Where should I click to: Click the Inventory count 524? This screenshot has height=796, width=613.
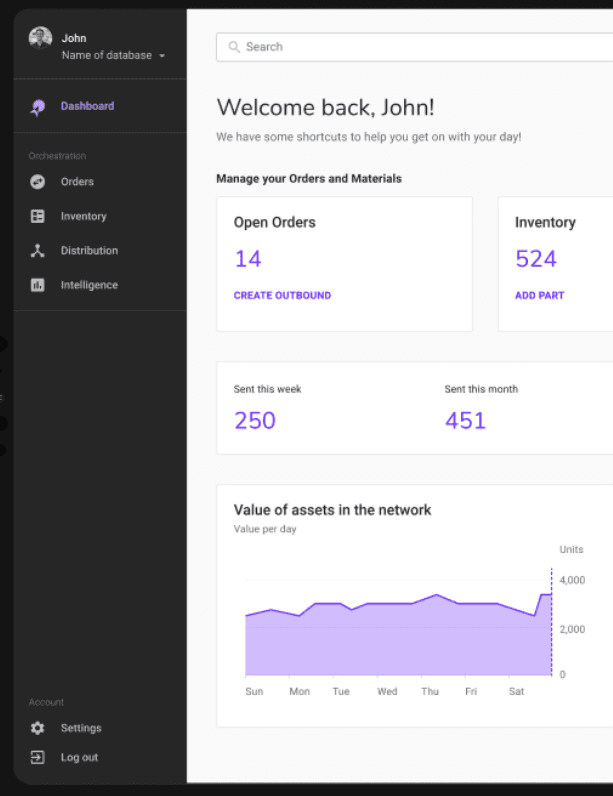click(x=536, y=259)
